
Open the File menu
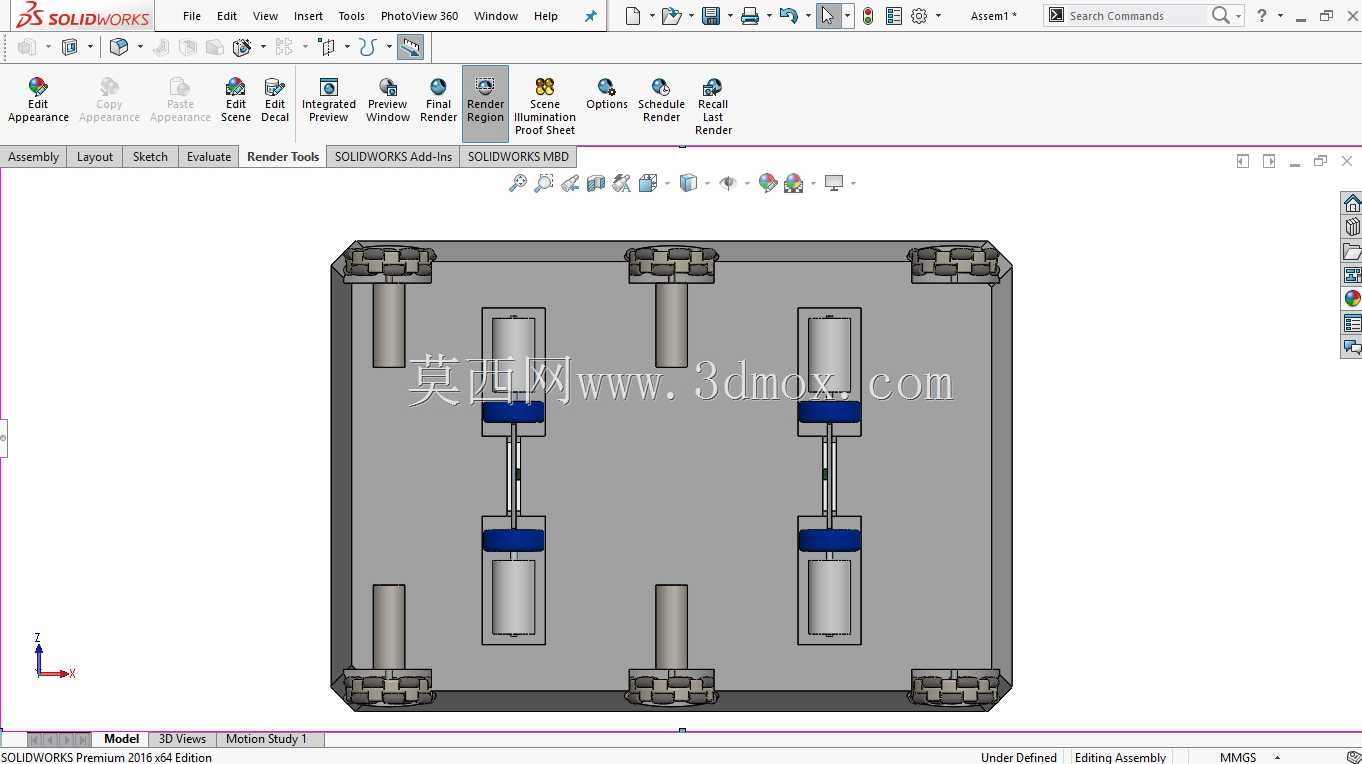tap(192, 16)
